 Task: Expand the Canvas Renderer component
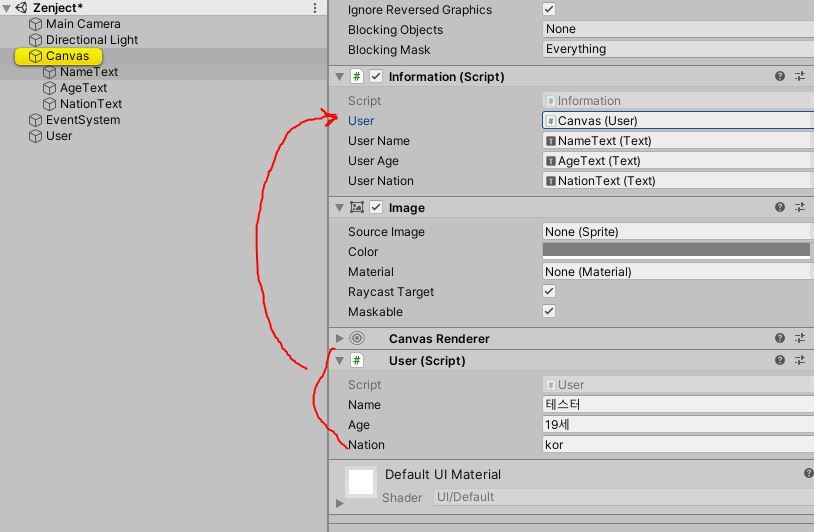pos(340,338)
